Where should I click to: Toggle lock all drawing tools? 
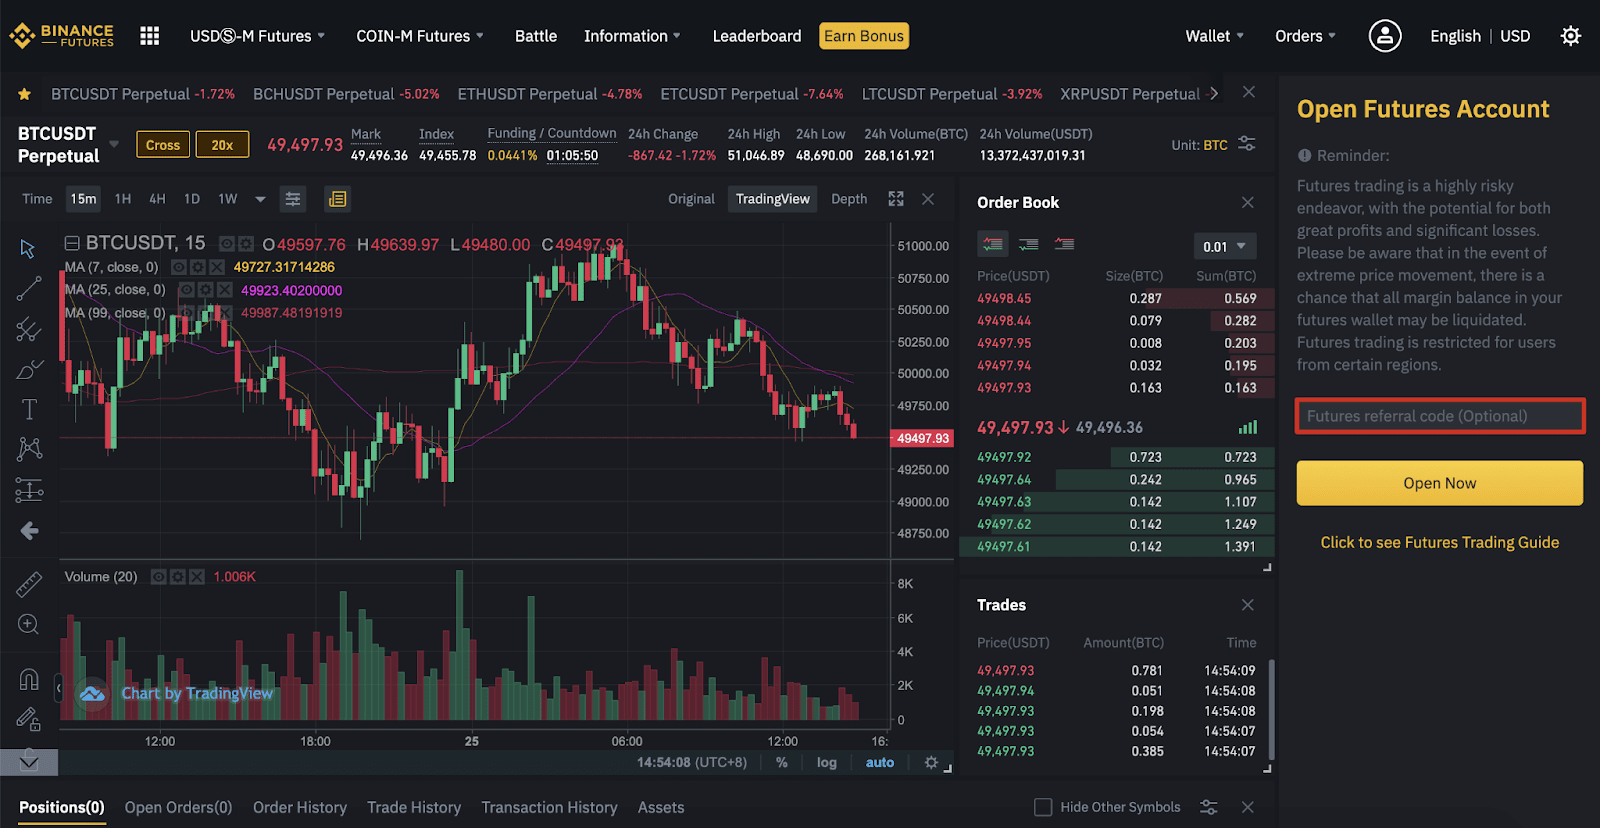click(29, 719)
